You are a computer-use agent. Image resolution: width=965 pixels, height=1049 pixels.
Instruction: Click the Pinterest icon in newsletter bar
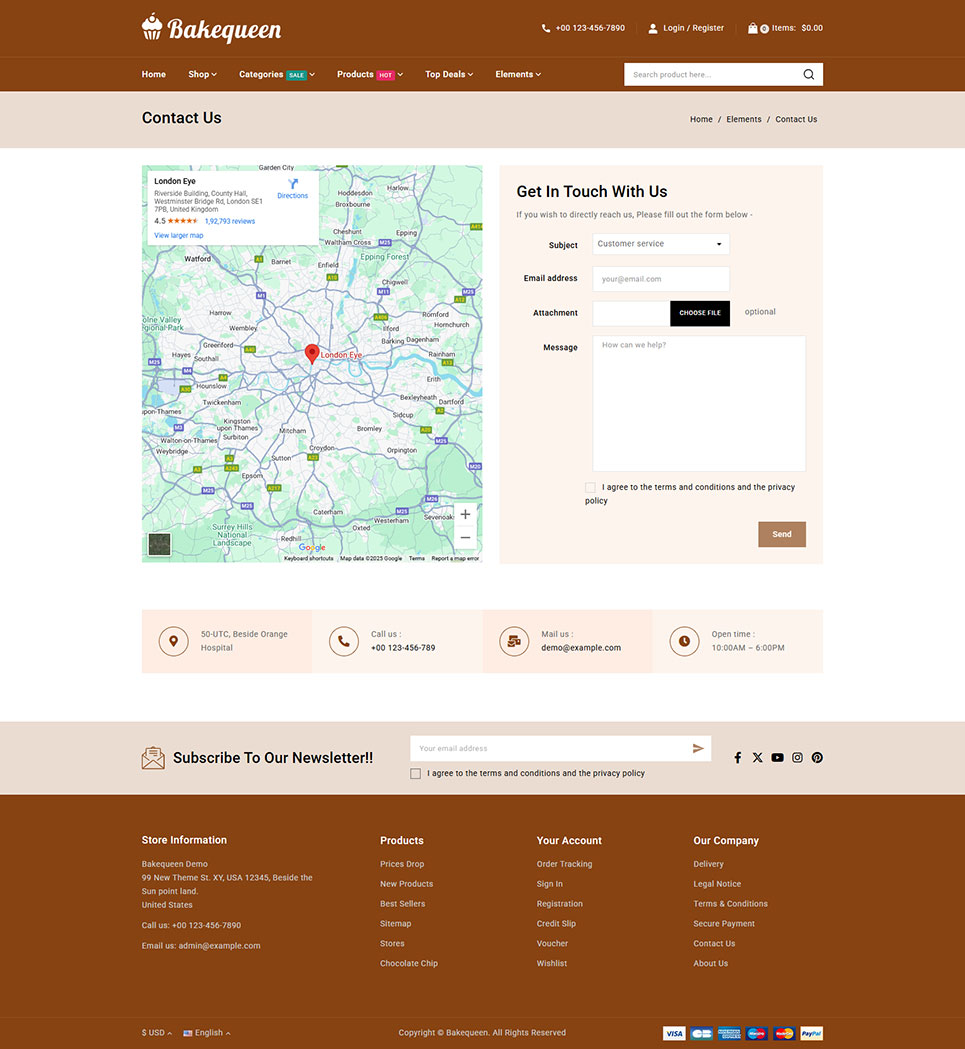tap(817, 758)
